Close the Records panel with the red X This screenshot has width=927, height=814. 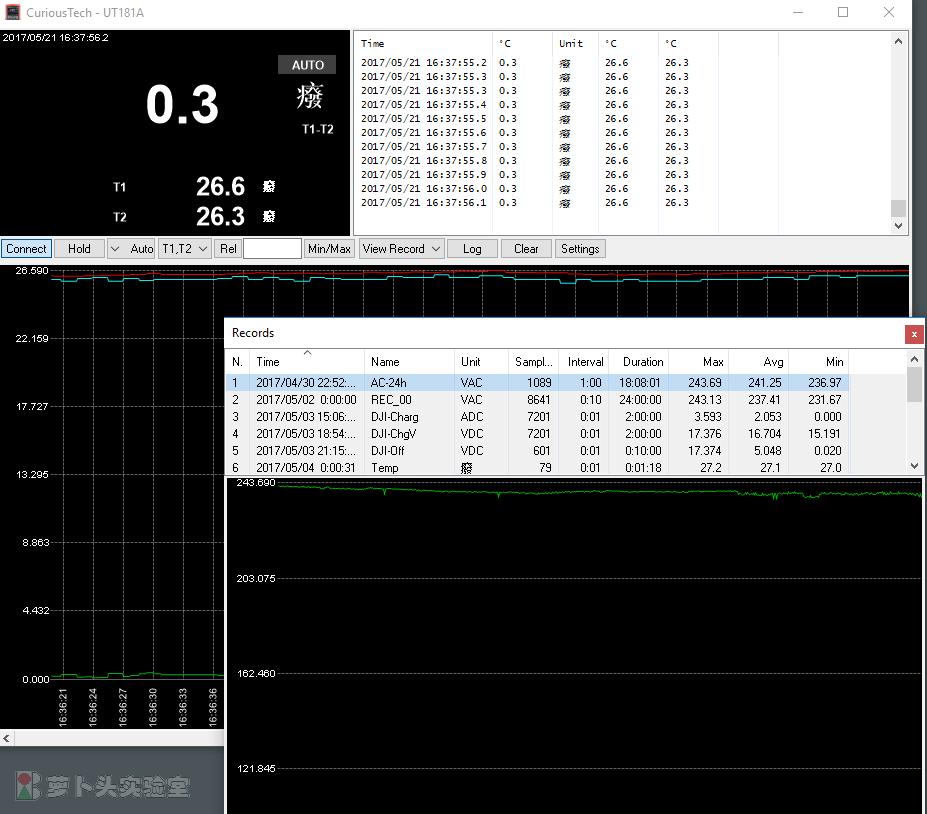click(x=913, y=334)
